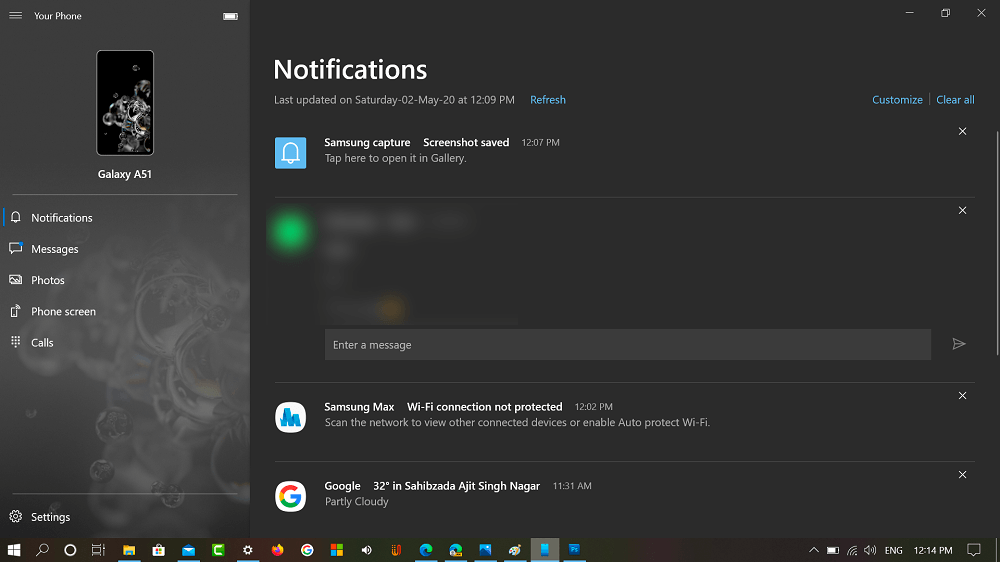Open Phone screen in sidebar
This screenshot has height=562, width=1000.
pyautogui.click(x=125, y=311)
